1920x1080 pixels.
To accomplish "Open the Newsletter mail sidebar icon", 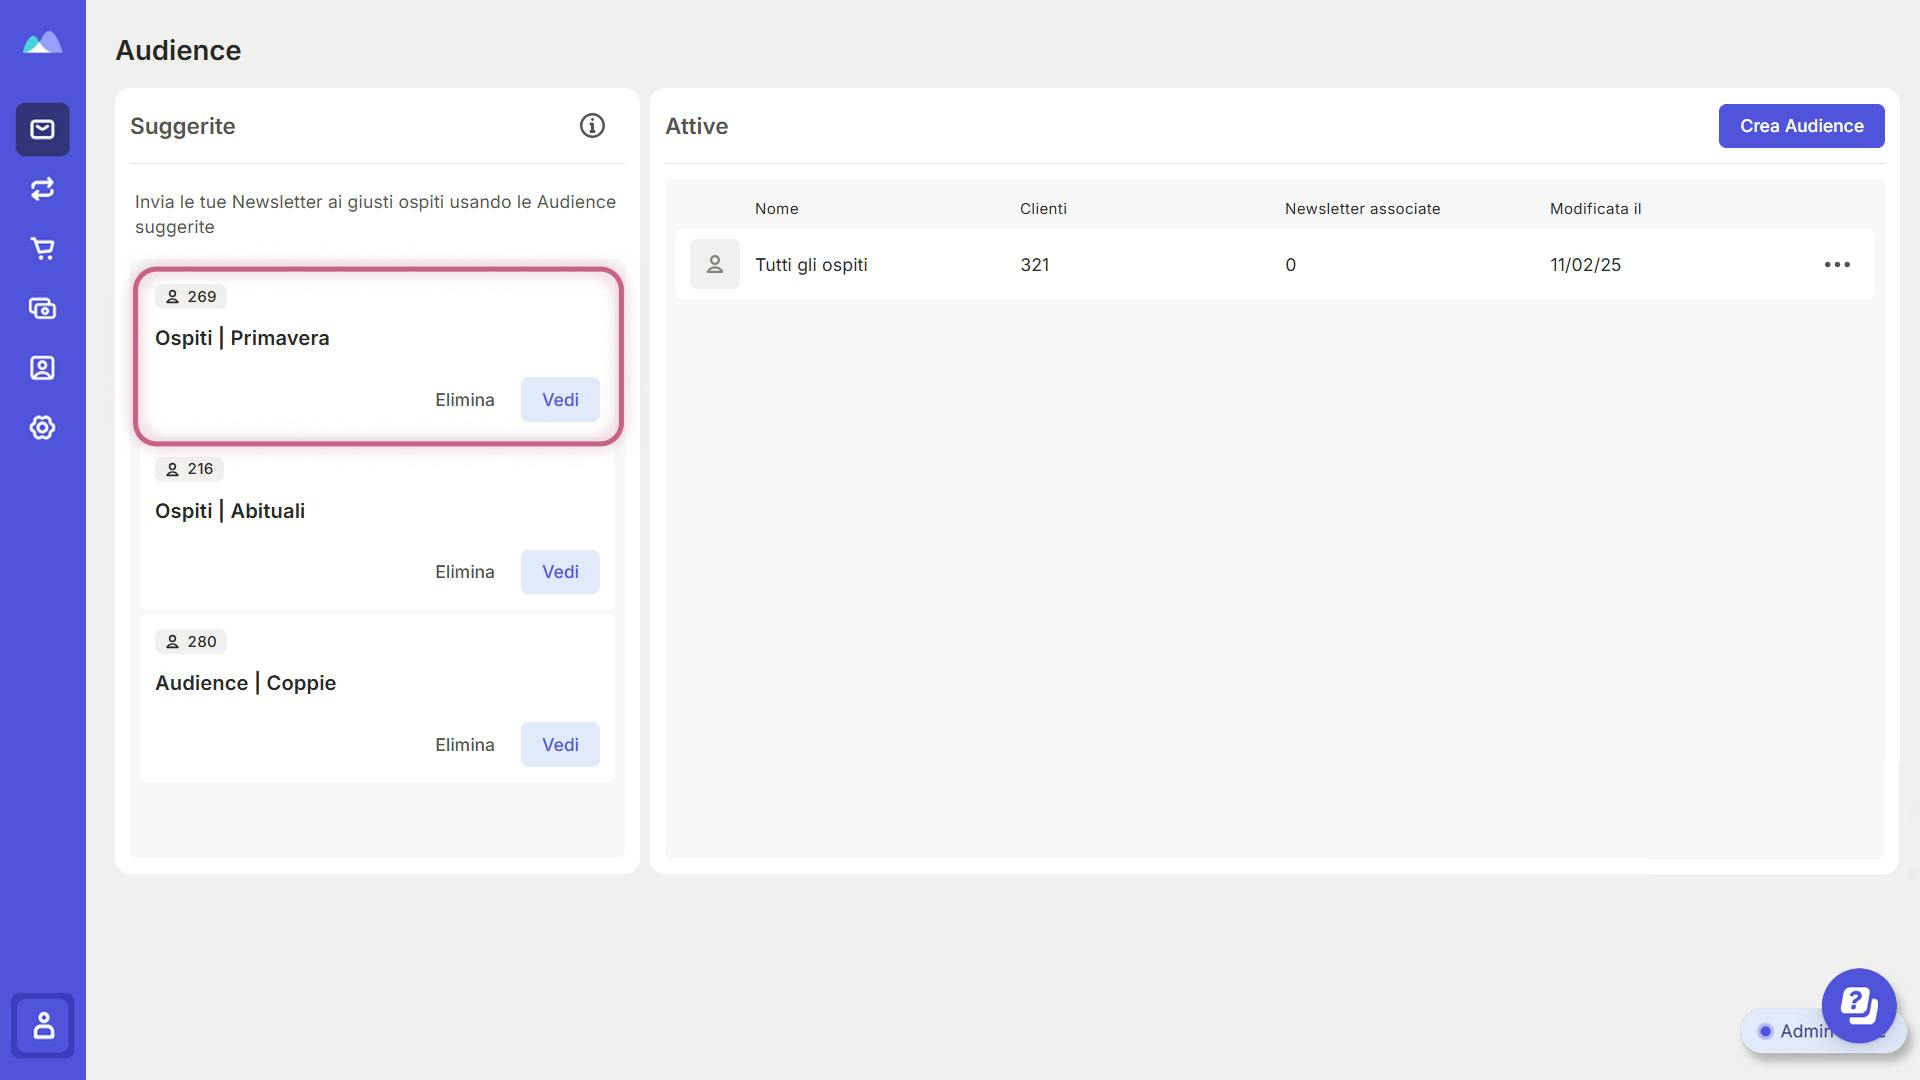I will tap(42, 129).
